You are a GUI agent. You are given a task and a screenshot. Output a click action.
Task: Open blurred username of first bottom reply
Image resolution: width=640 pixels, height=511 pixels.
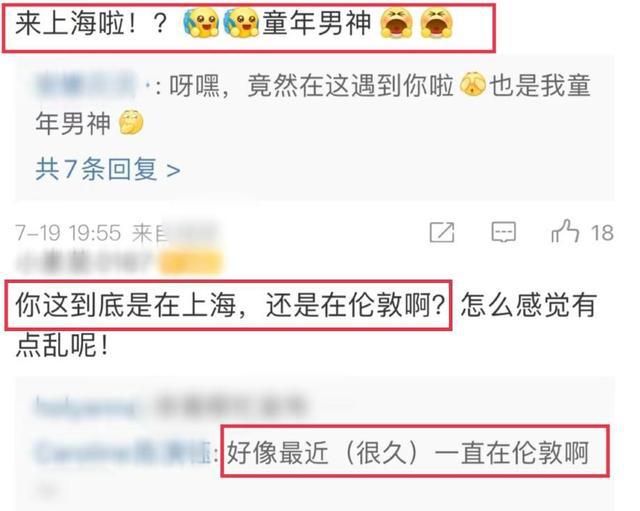(x=86, y=406)
